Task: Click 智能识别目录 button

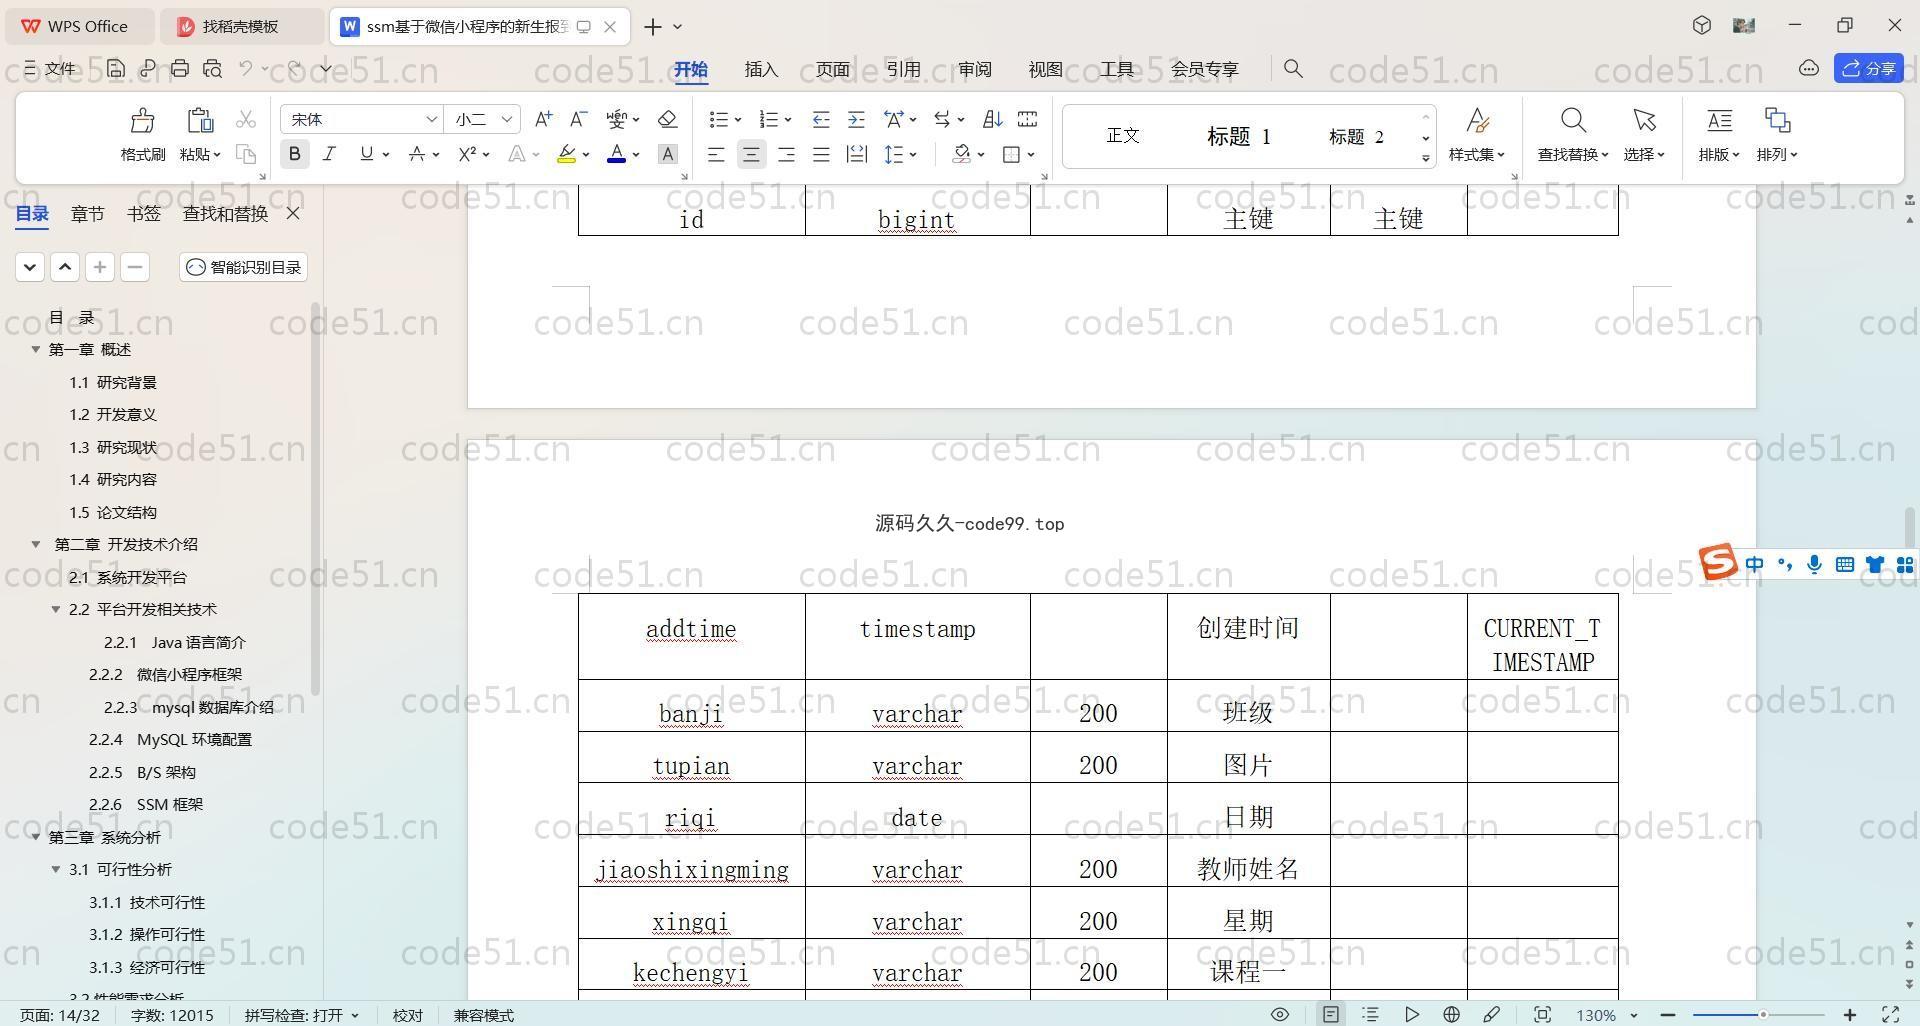Action: click(244, 267)
